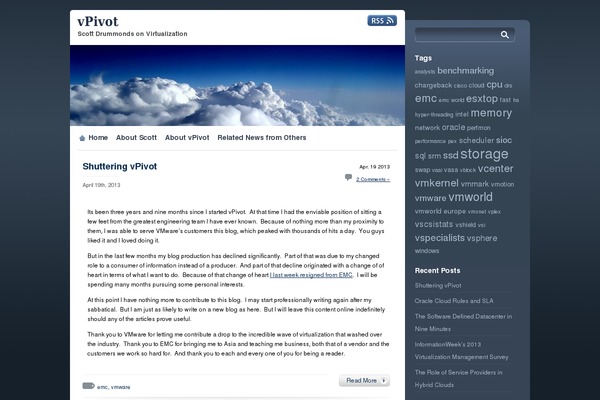Screen dimensions: 600x400
Task: Open InformationWeek's 2013 Virtualization Management Survey
Action: tap(461, 351)
